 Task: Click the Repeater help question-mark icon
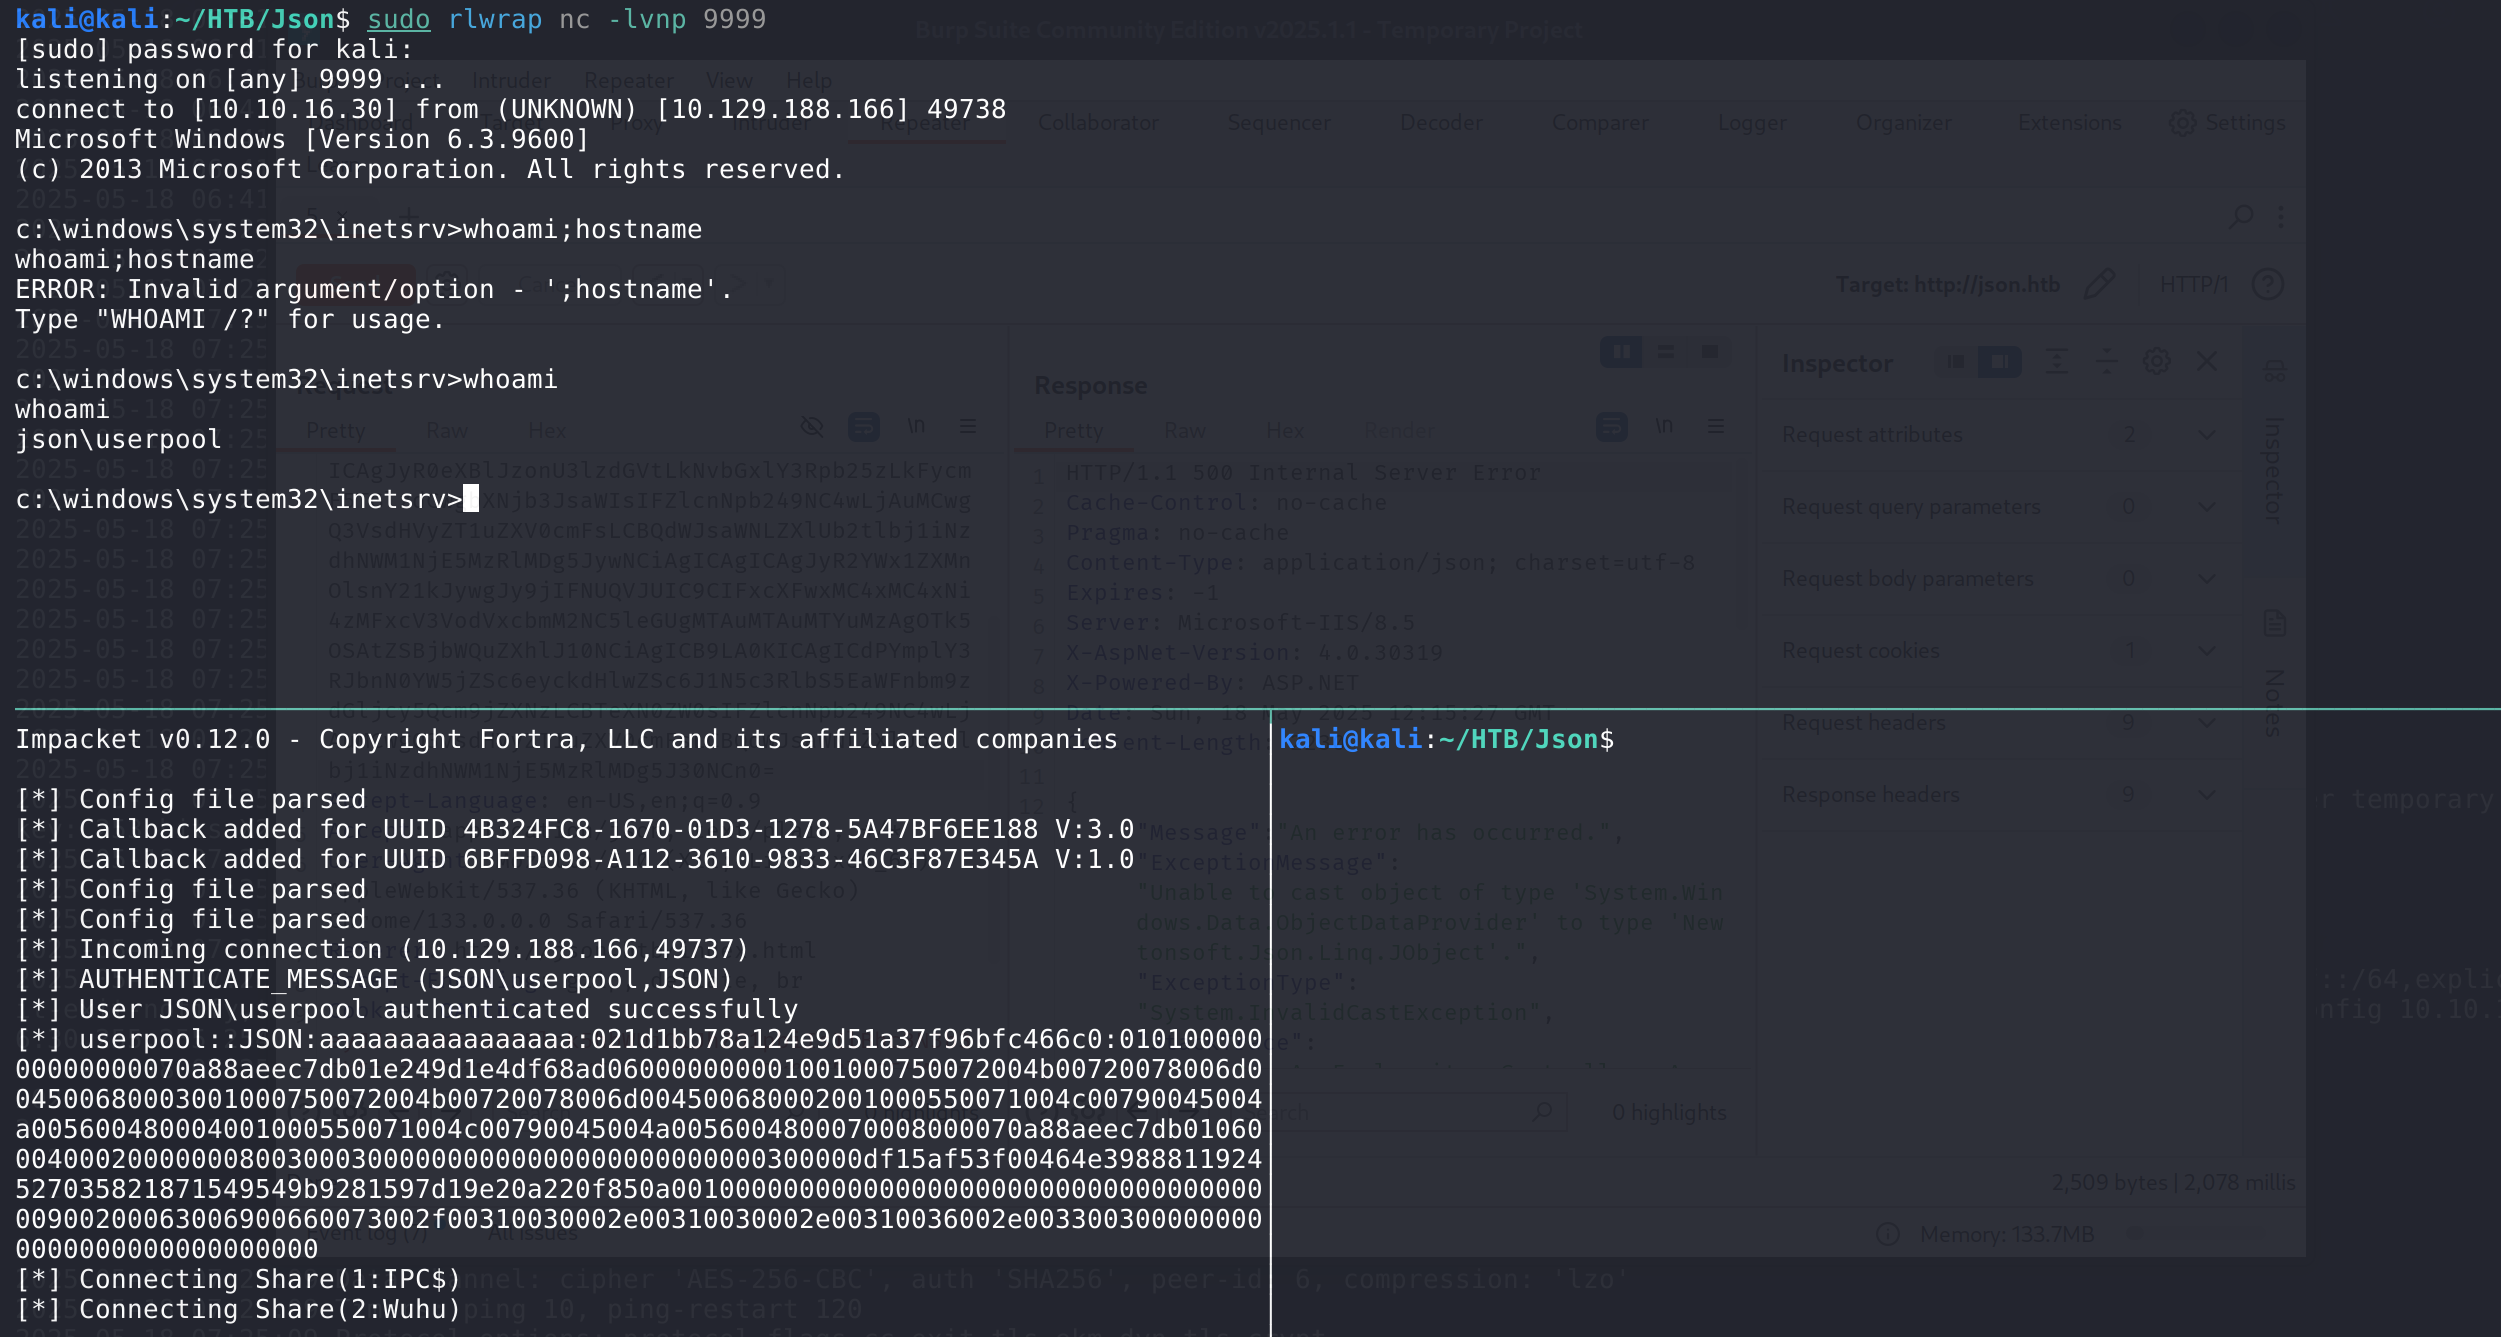point(2267,284)
